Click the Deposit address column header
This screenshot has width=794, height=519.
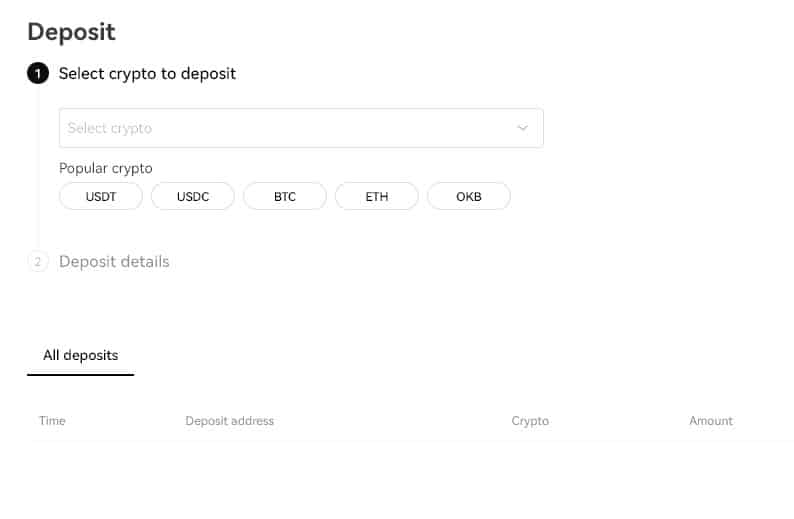click(x=229, y=421)
